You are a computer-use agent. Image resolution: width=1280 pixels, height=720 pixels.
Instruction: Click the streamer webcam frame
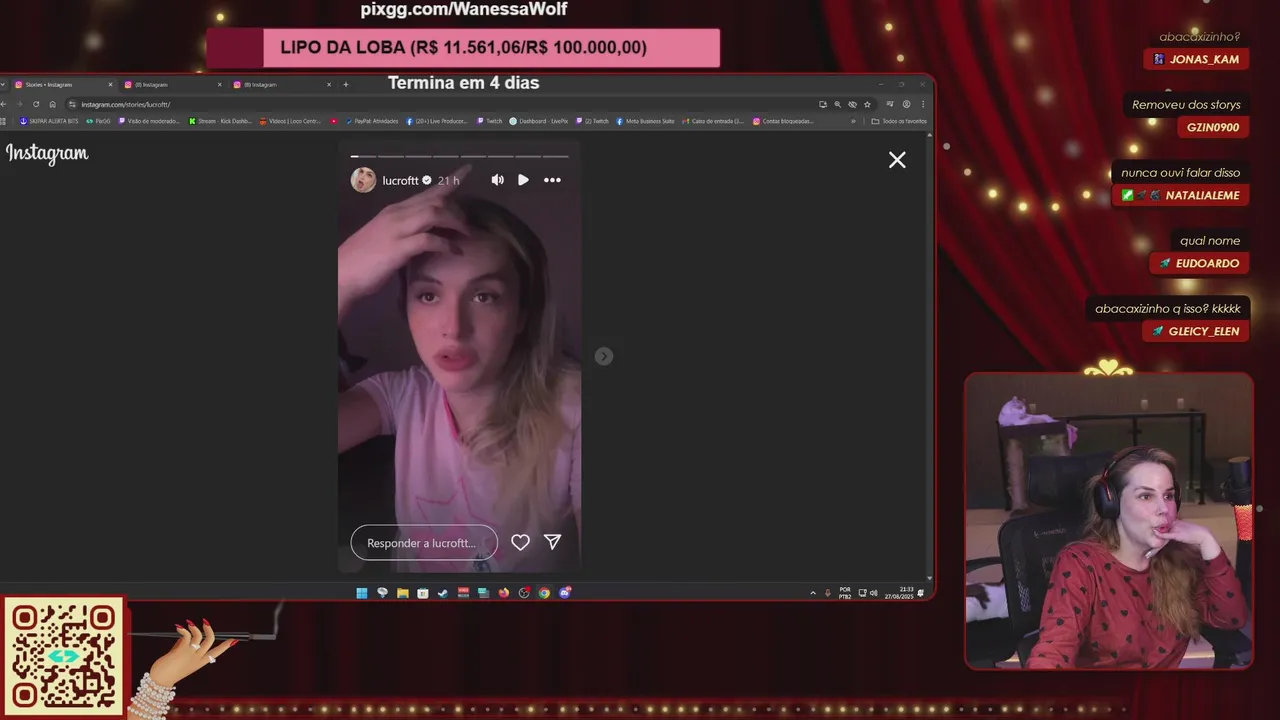tap(1109, 521)
